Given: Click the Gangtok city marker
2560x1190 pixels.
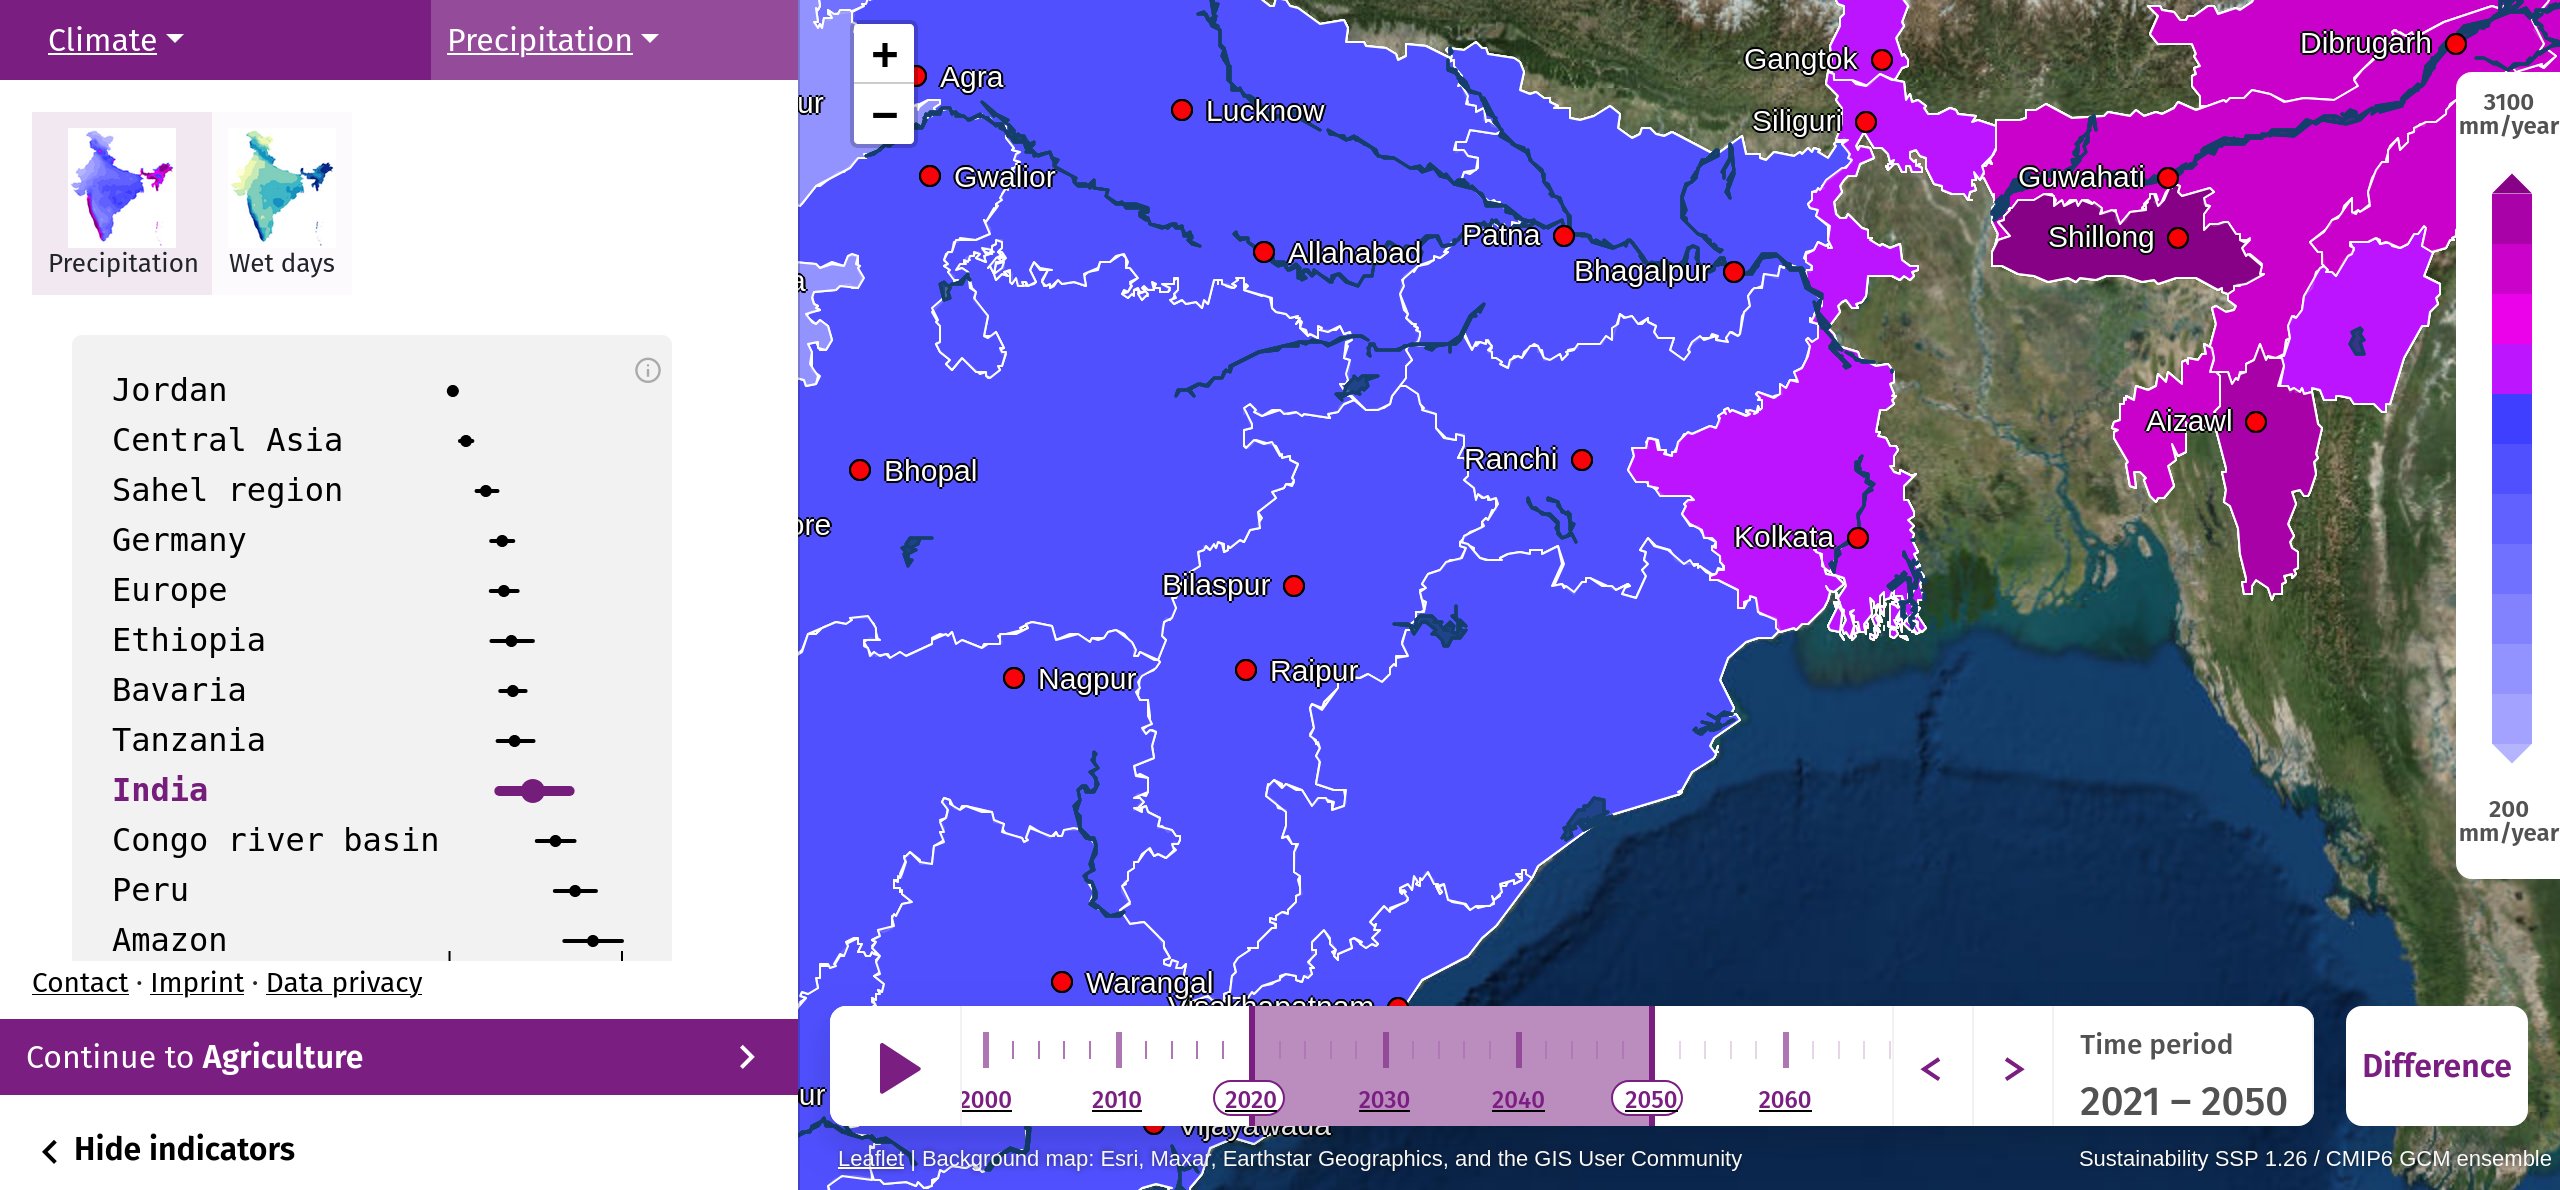Looking at the screenshot, I should 1882,60.
